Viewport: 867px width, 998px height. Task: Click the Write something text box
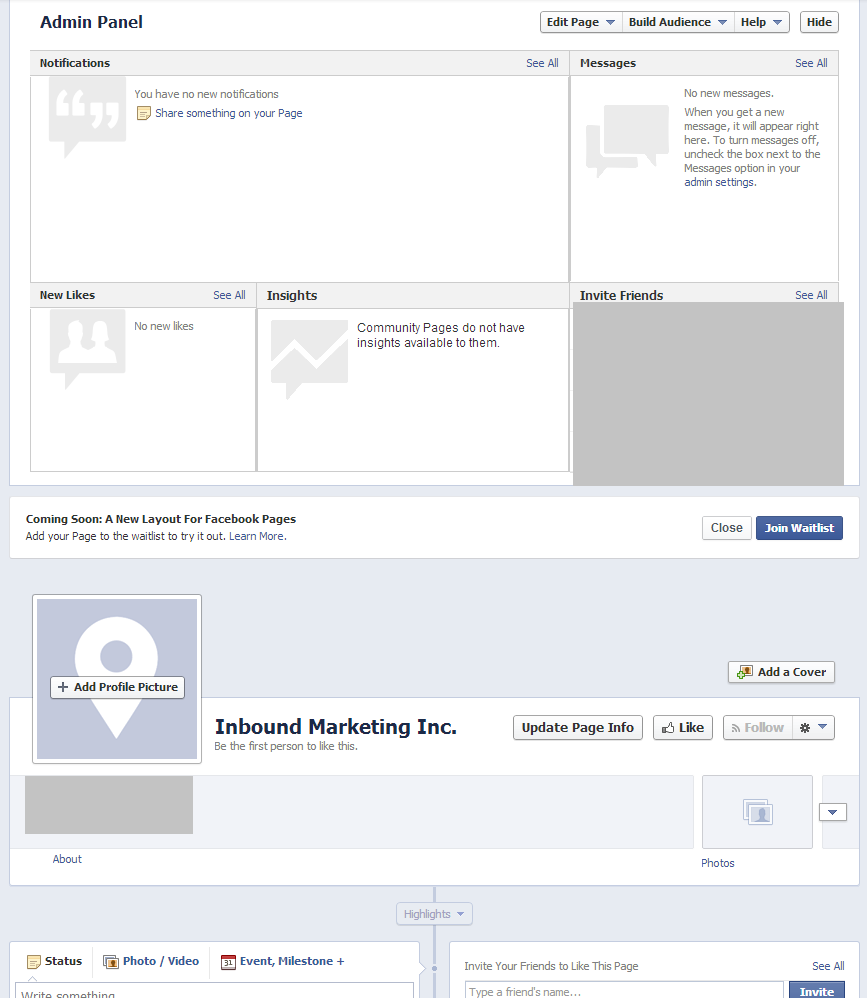(x=215, y=992)
